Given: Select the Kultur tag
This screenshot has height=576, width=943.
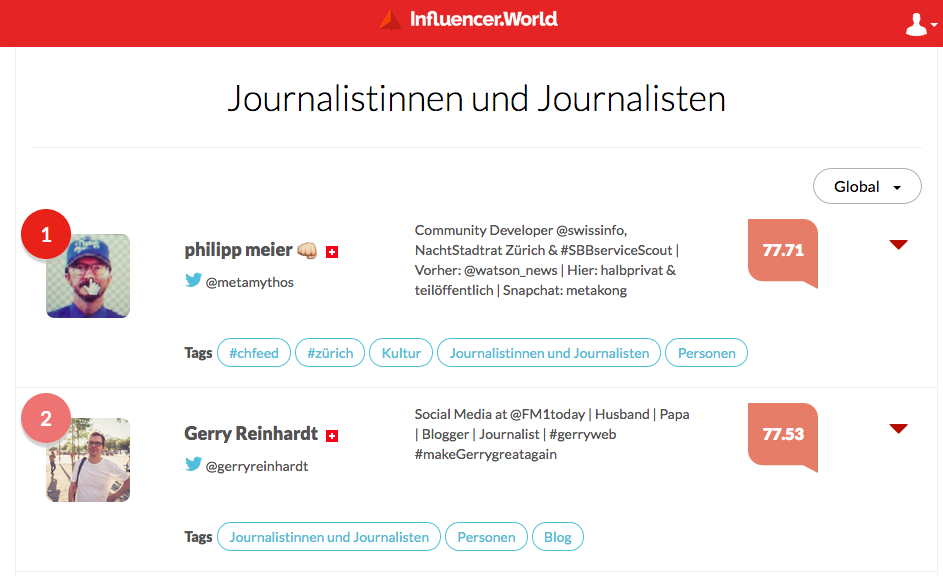Looking at the screenshot, I should coord(401,353).
